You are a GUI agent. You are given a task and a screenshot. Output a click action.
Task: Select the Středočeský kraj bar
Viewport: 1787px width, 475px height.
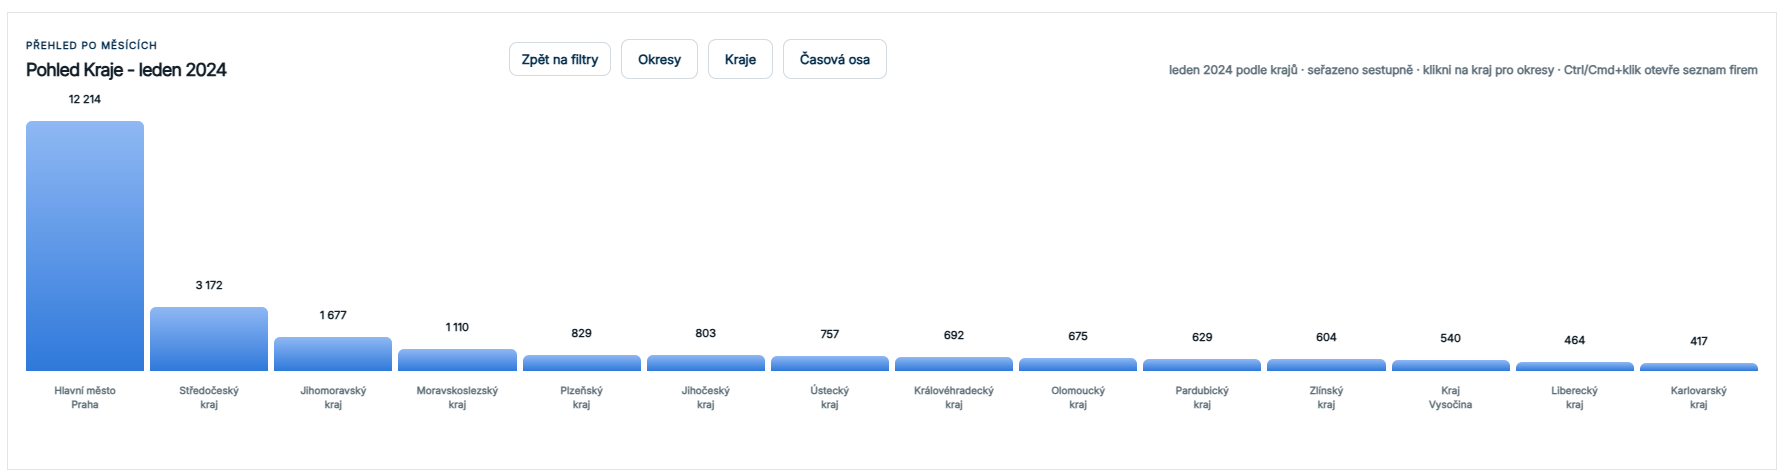tap(209, 339)
